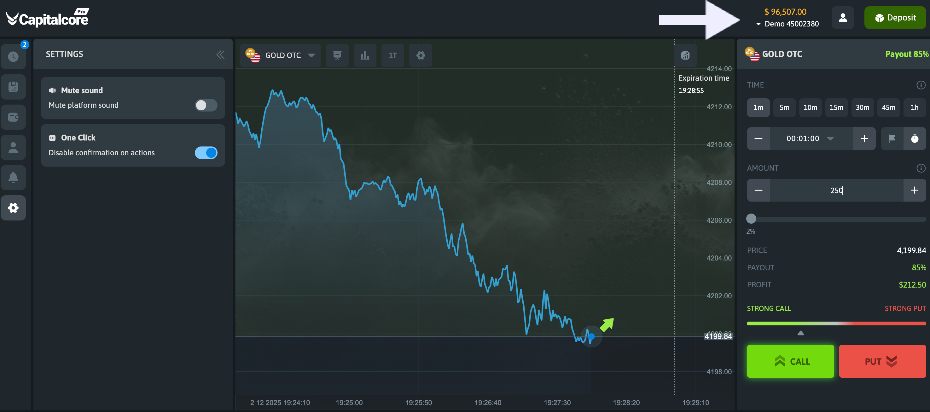
Task: Click the PROFIT value $212.50
Action: pyautogui.click(x=912, y=285)
